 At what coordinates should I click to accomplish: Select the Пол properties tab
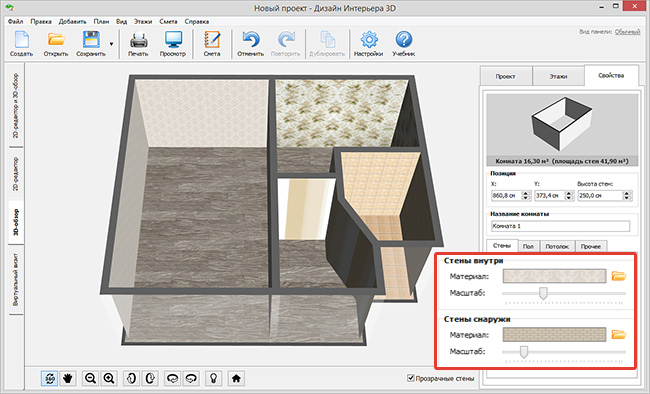click(528, 246)
